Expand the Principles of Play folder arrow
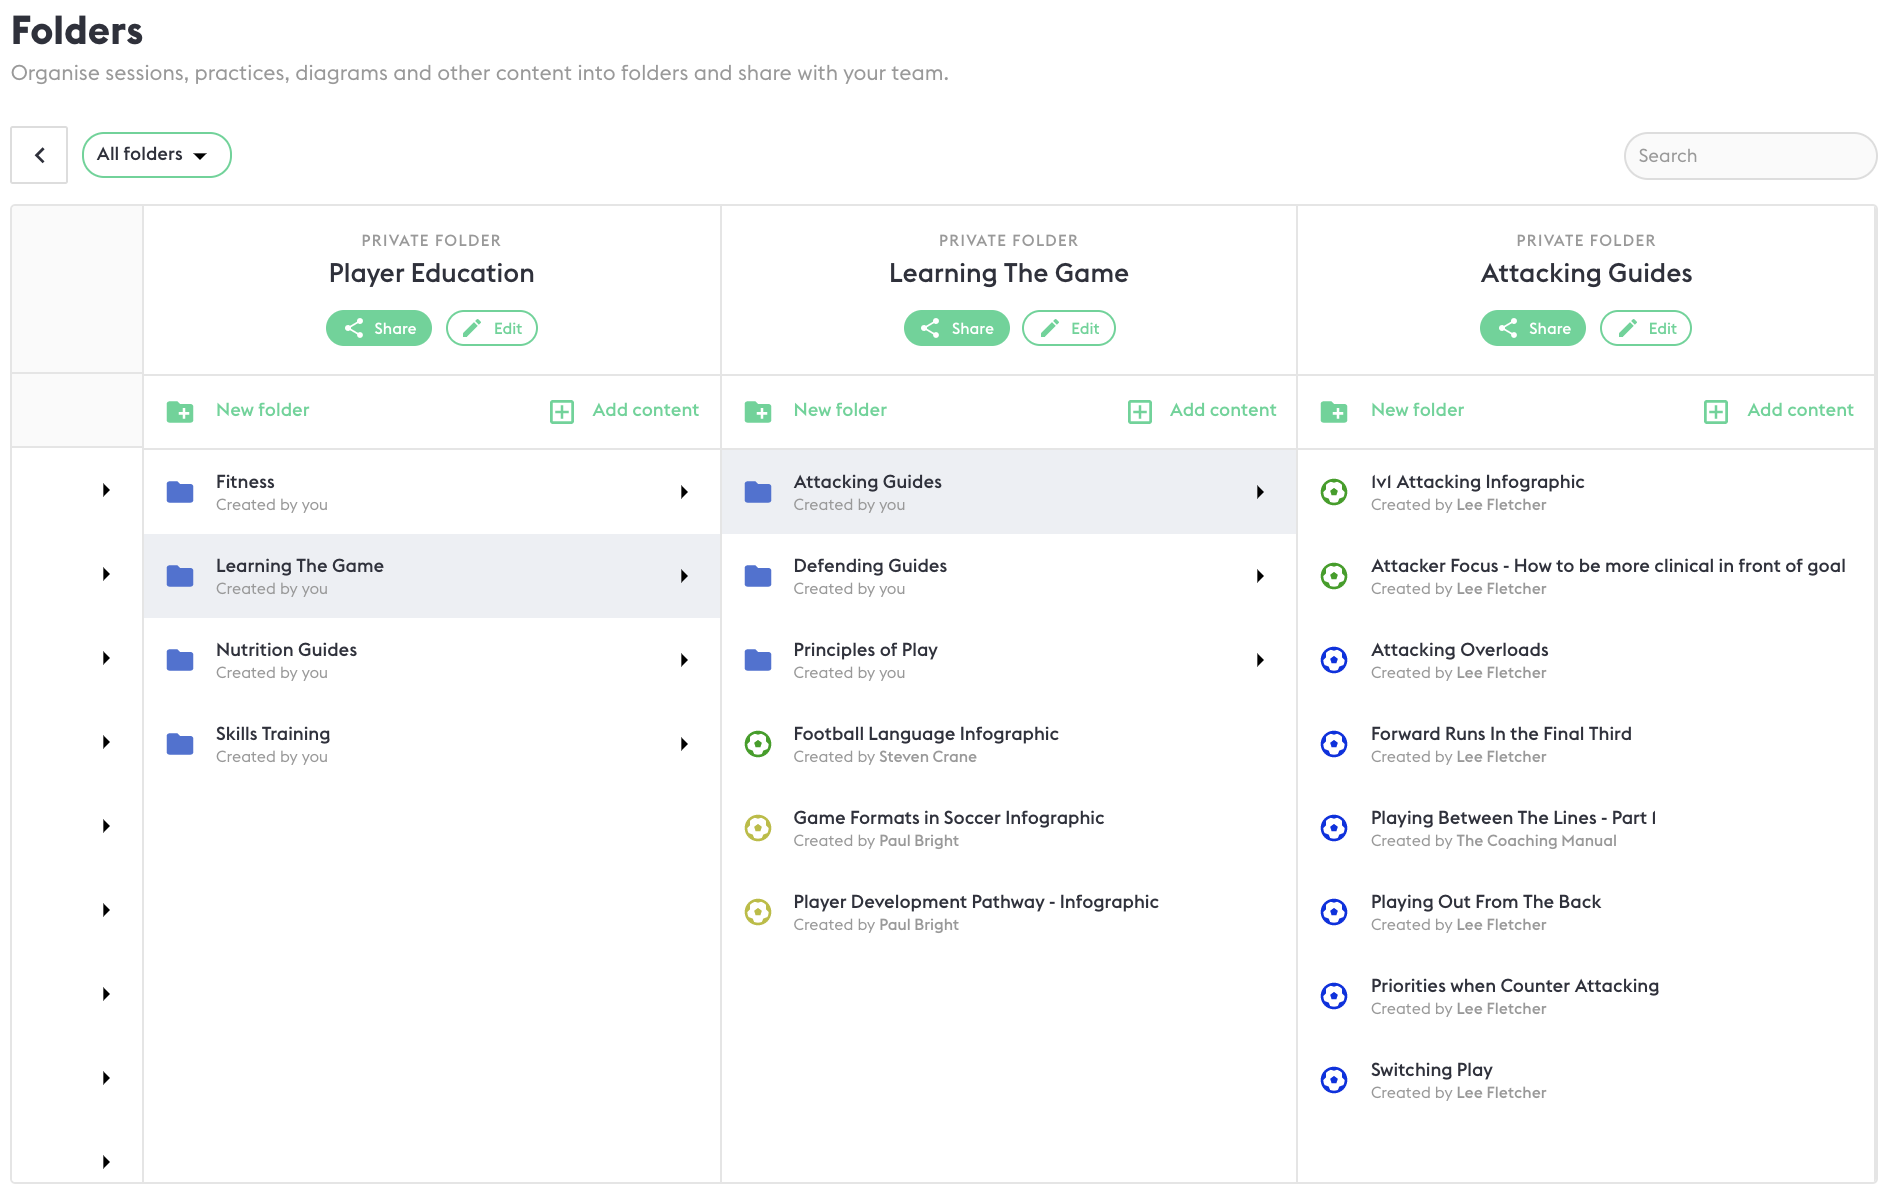The height and width of the screenshot is (1196, 1894). point(1260,660)
